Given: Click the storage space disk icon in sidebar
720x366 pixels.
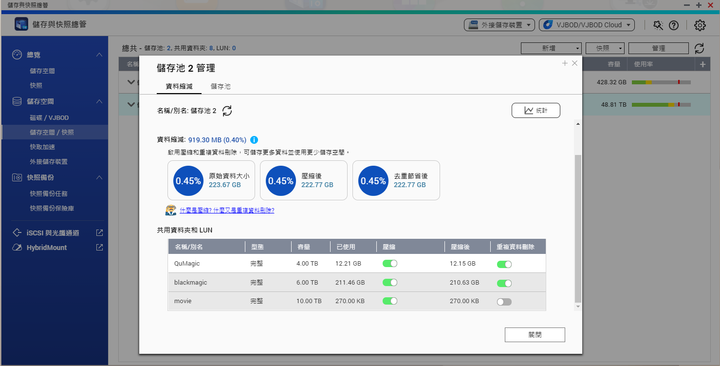Looking at the screenshot, I should click(x=17, y=101).
